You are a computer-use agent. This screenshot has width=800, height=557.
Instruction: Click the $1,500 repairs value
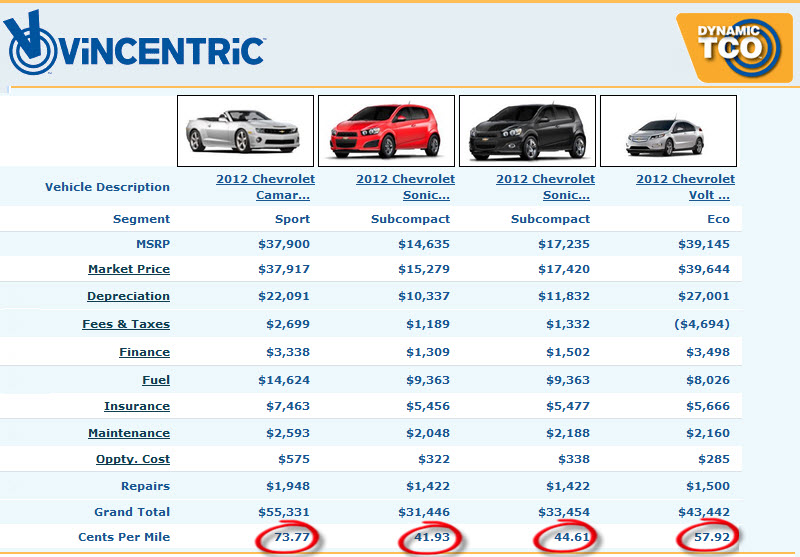[708, 486]
